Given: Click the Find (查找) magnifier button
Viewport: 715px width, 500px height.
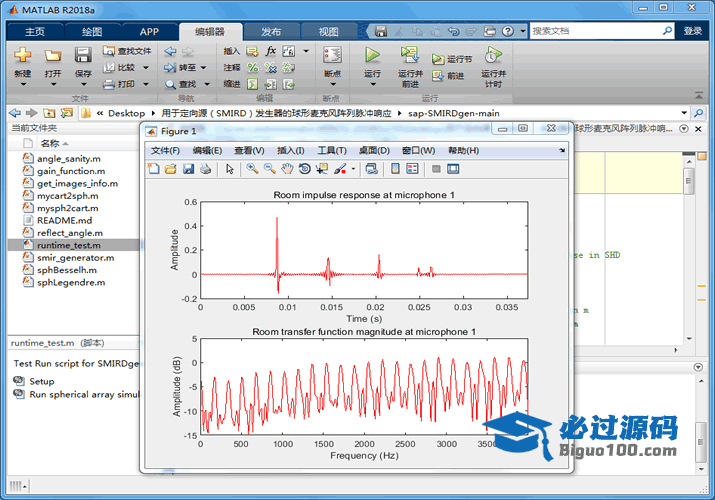Looking at the screenshot, I should pyautogui.click(x=180, y=84).
